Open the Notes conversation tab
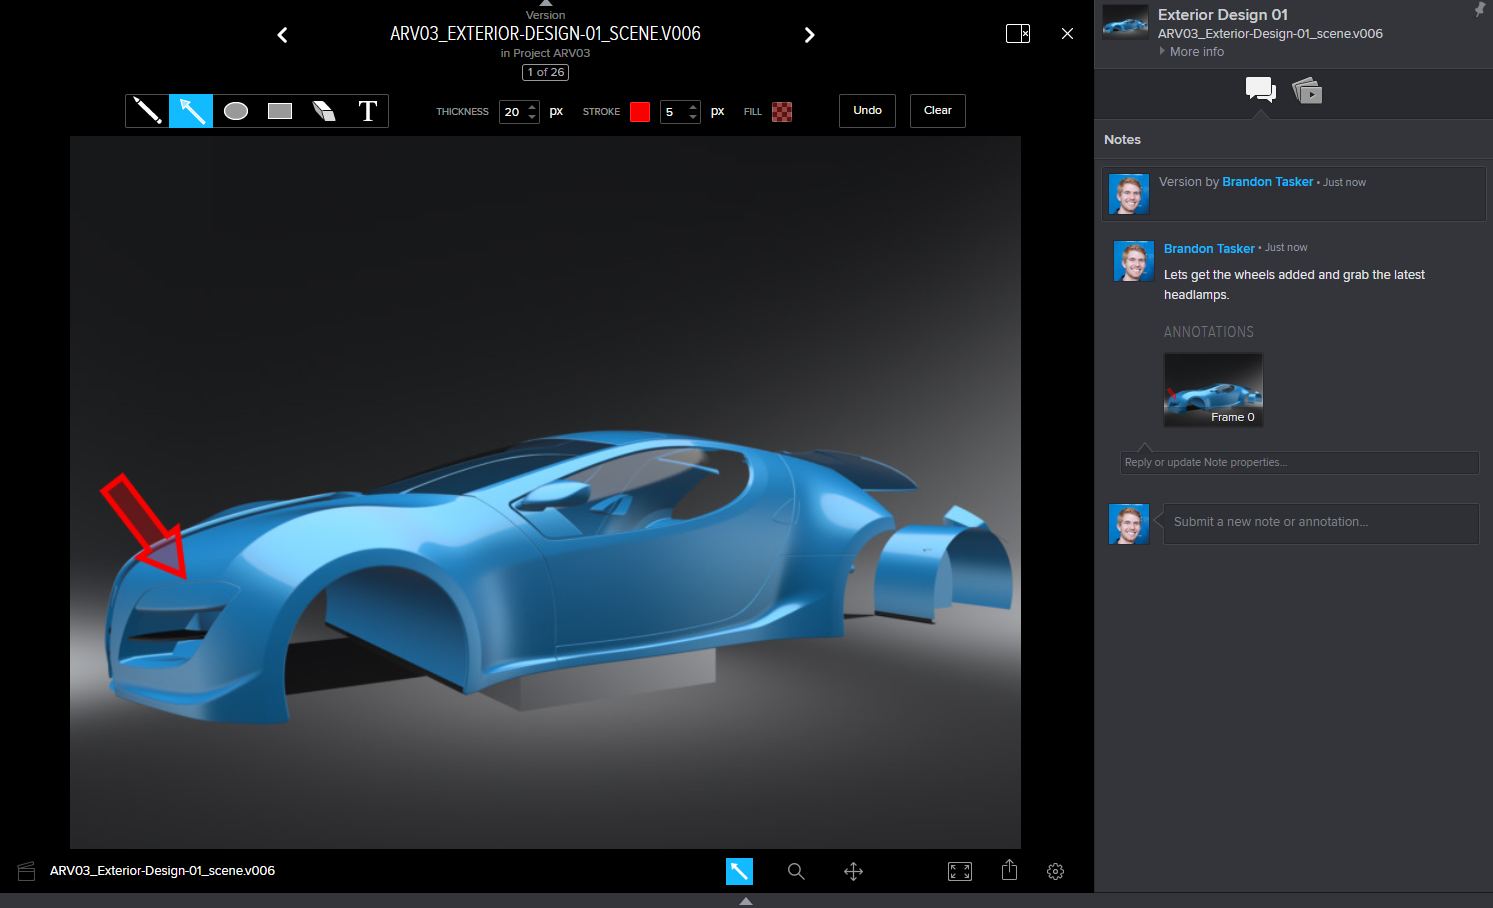Image resolution: width=1493 pixels, height=908 pixels. coord(1260,90)
